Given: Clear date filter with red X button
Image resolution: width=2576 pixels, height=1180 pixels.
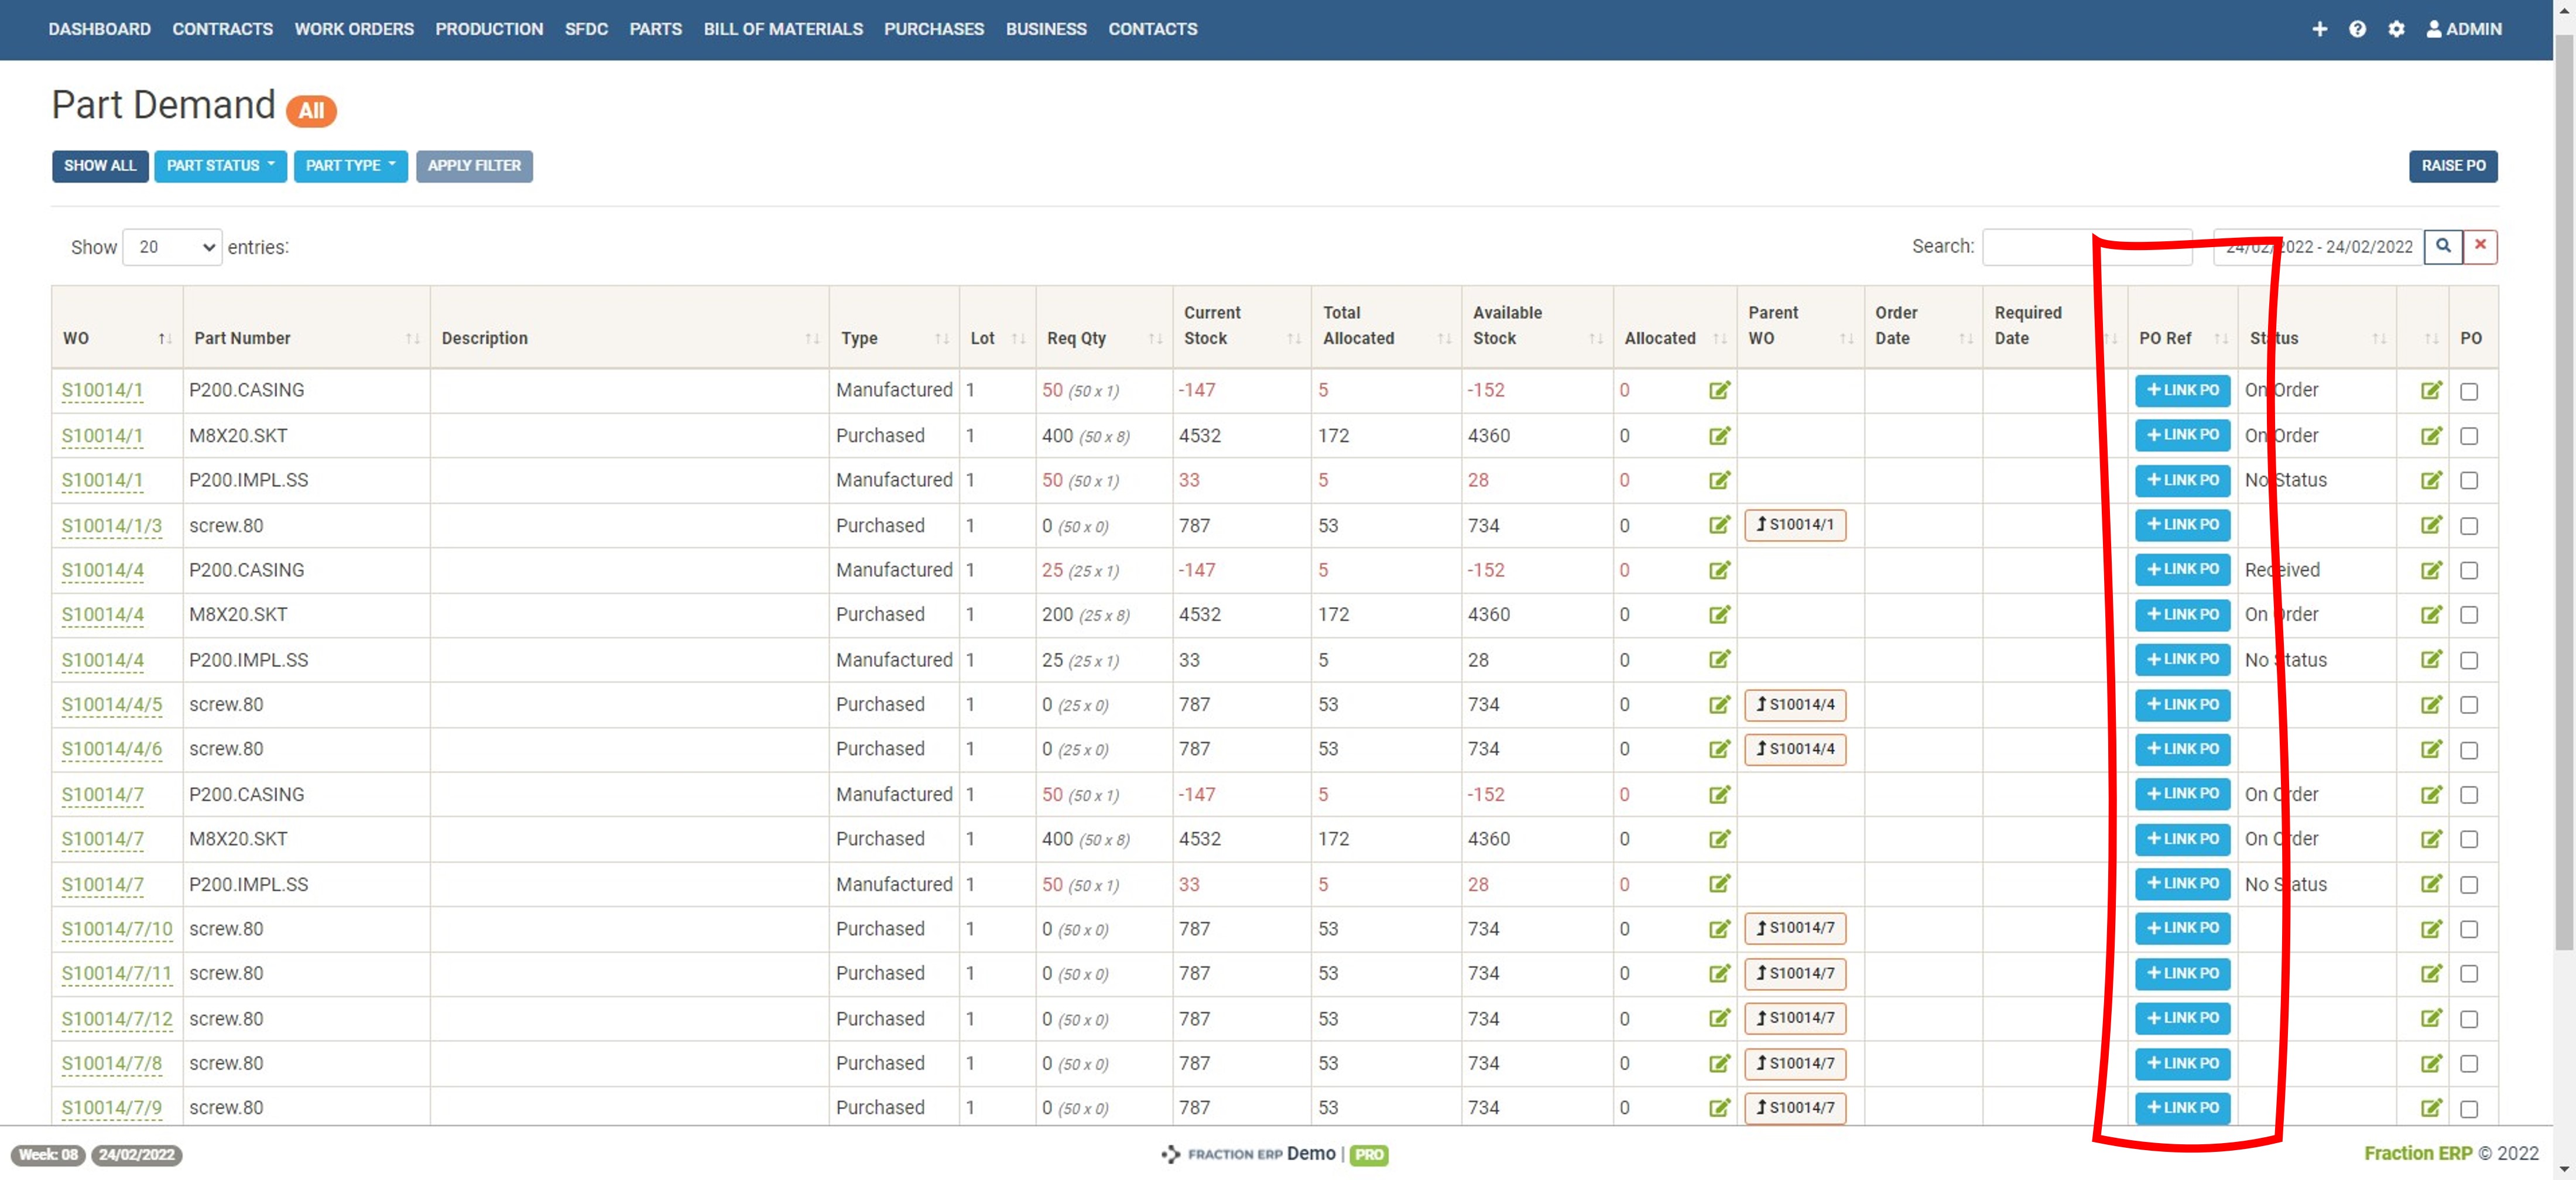Looking at the screenshot, I should (x=2480, y=246).
